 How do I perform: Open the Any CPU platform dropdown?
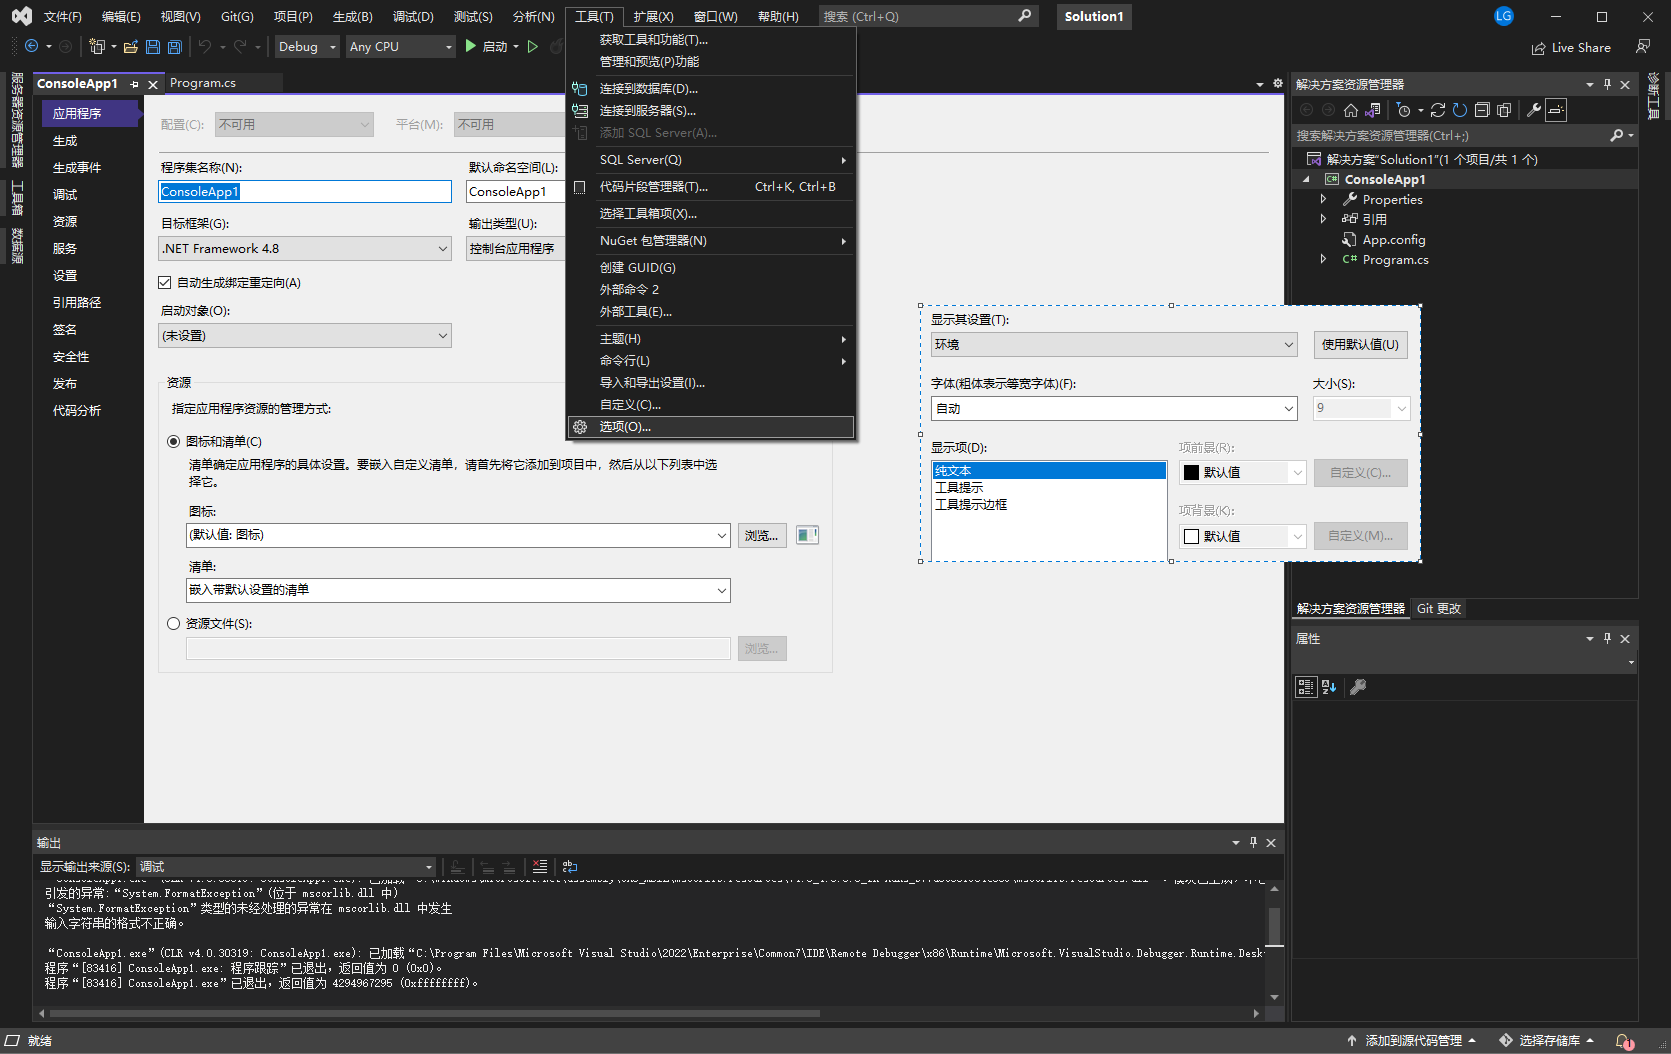click(x=400, y=47)
